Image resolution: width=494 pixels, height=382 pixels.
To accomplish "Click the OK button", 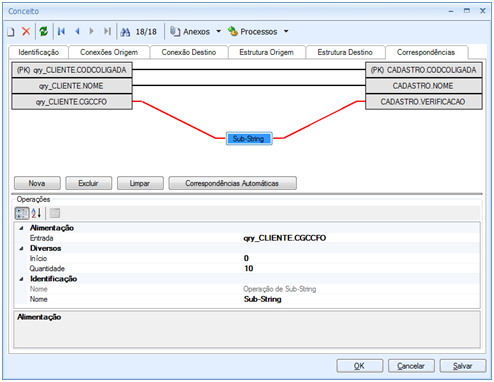I will point(360,366).
